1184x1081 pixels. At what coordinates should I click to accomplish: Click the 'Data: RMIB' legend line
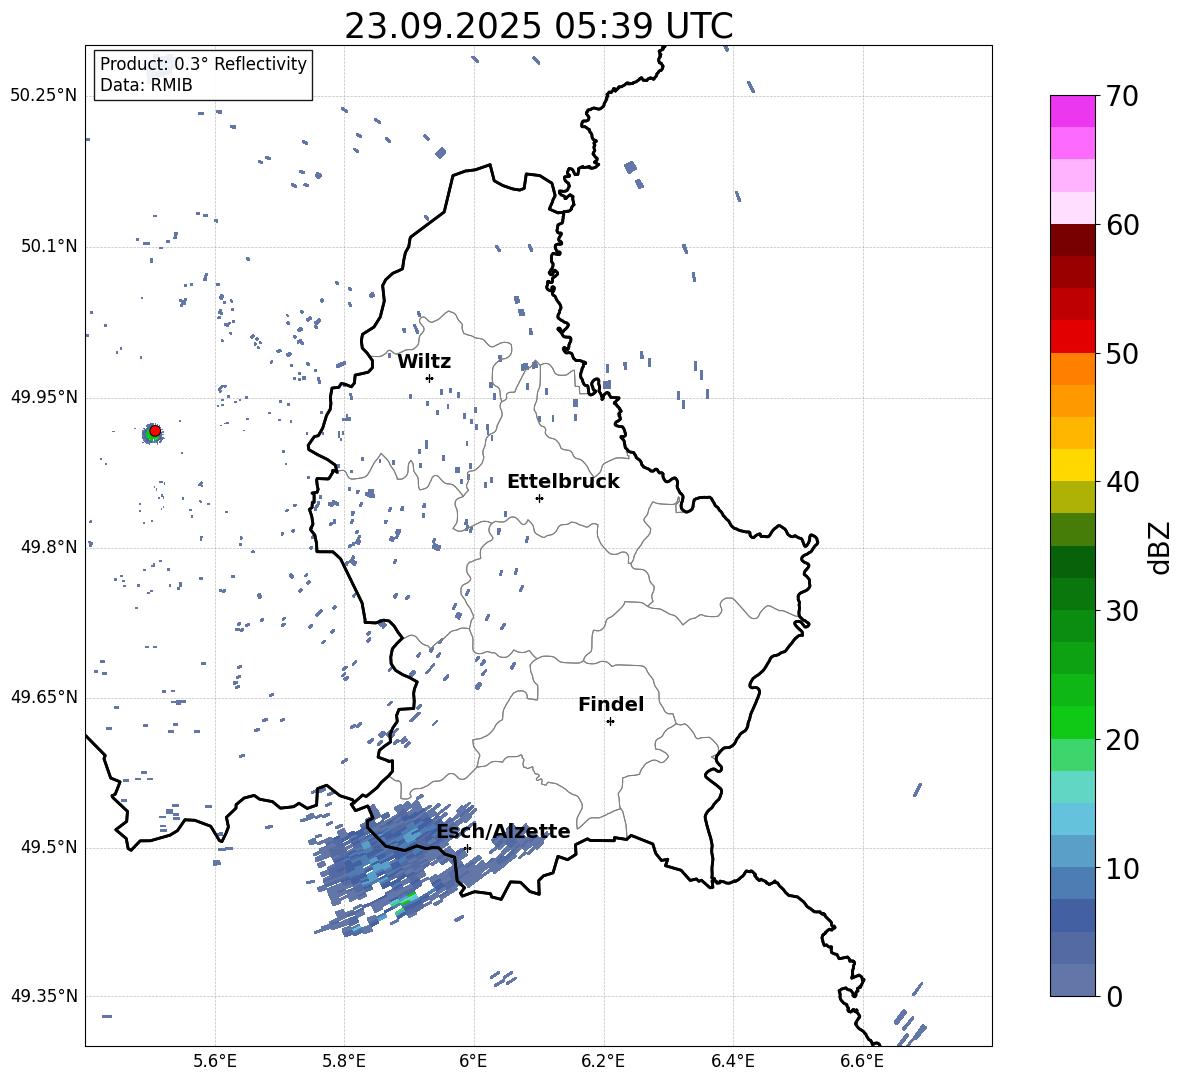pyautogui.click(x=146, y=85)
